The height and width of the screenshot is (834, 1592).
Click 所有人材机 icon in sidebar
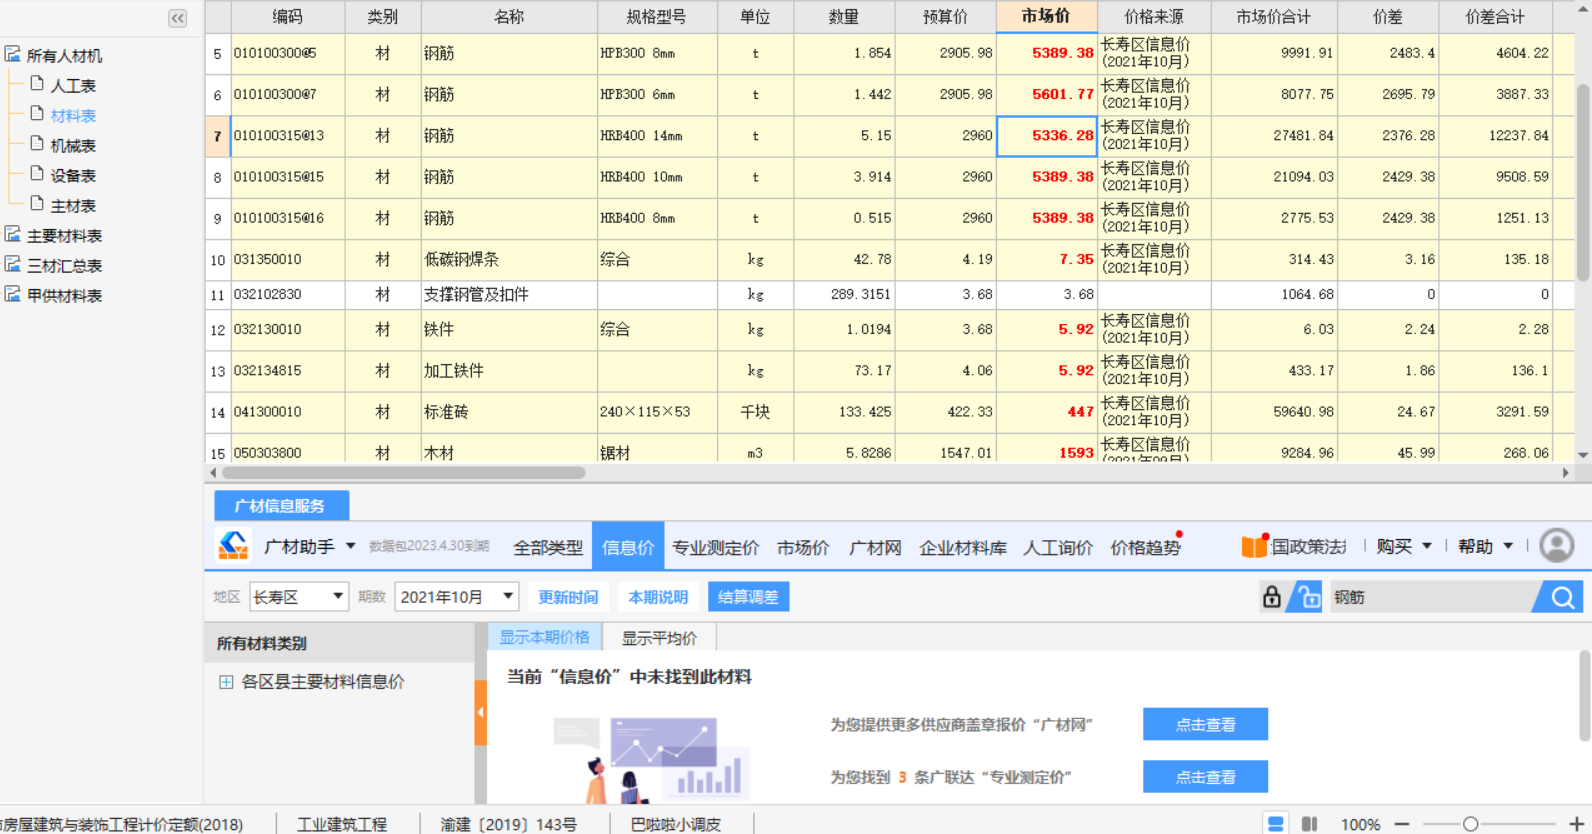13,54
